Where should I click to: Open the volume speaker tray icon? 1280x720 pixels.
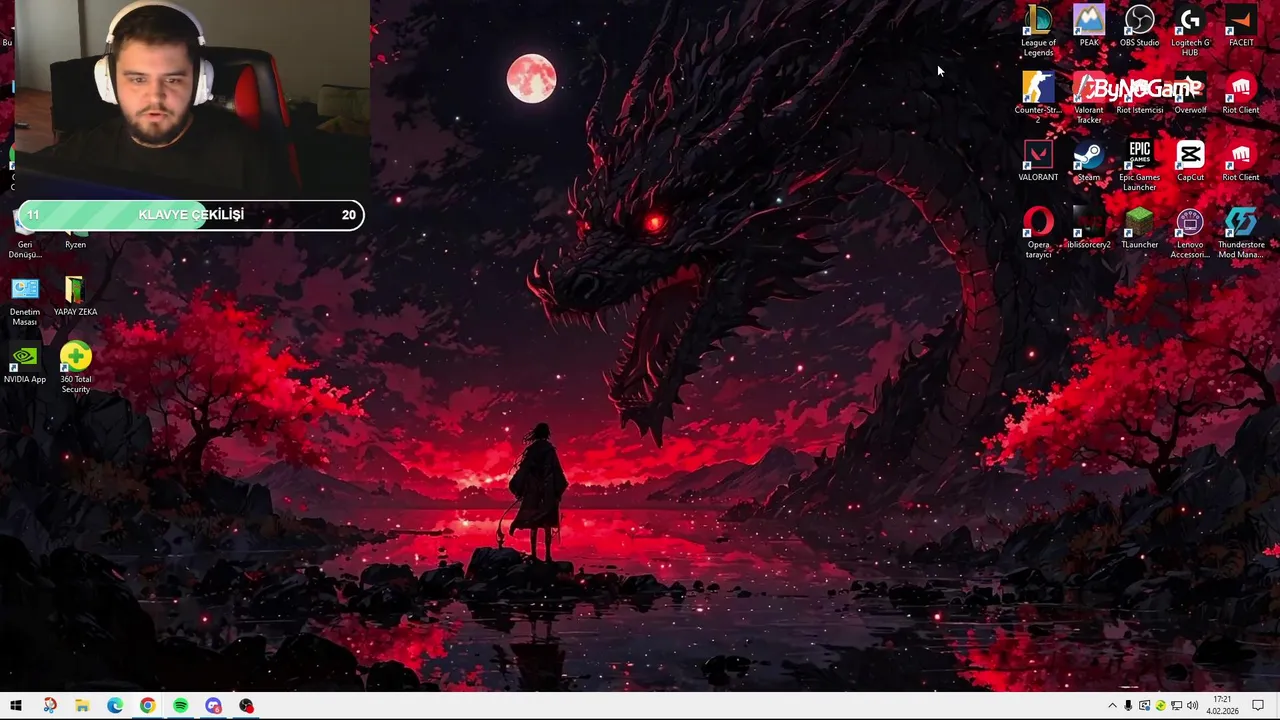click(x=1192, y=706)
